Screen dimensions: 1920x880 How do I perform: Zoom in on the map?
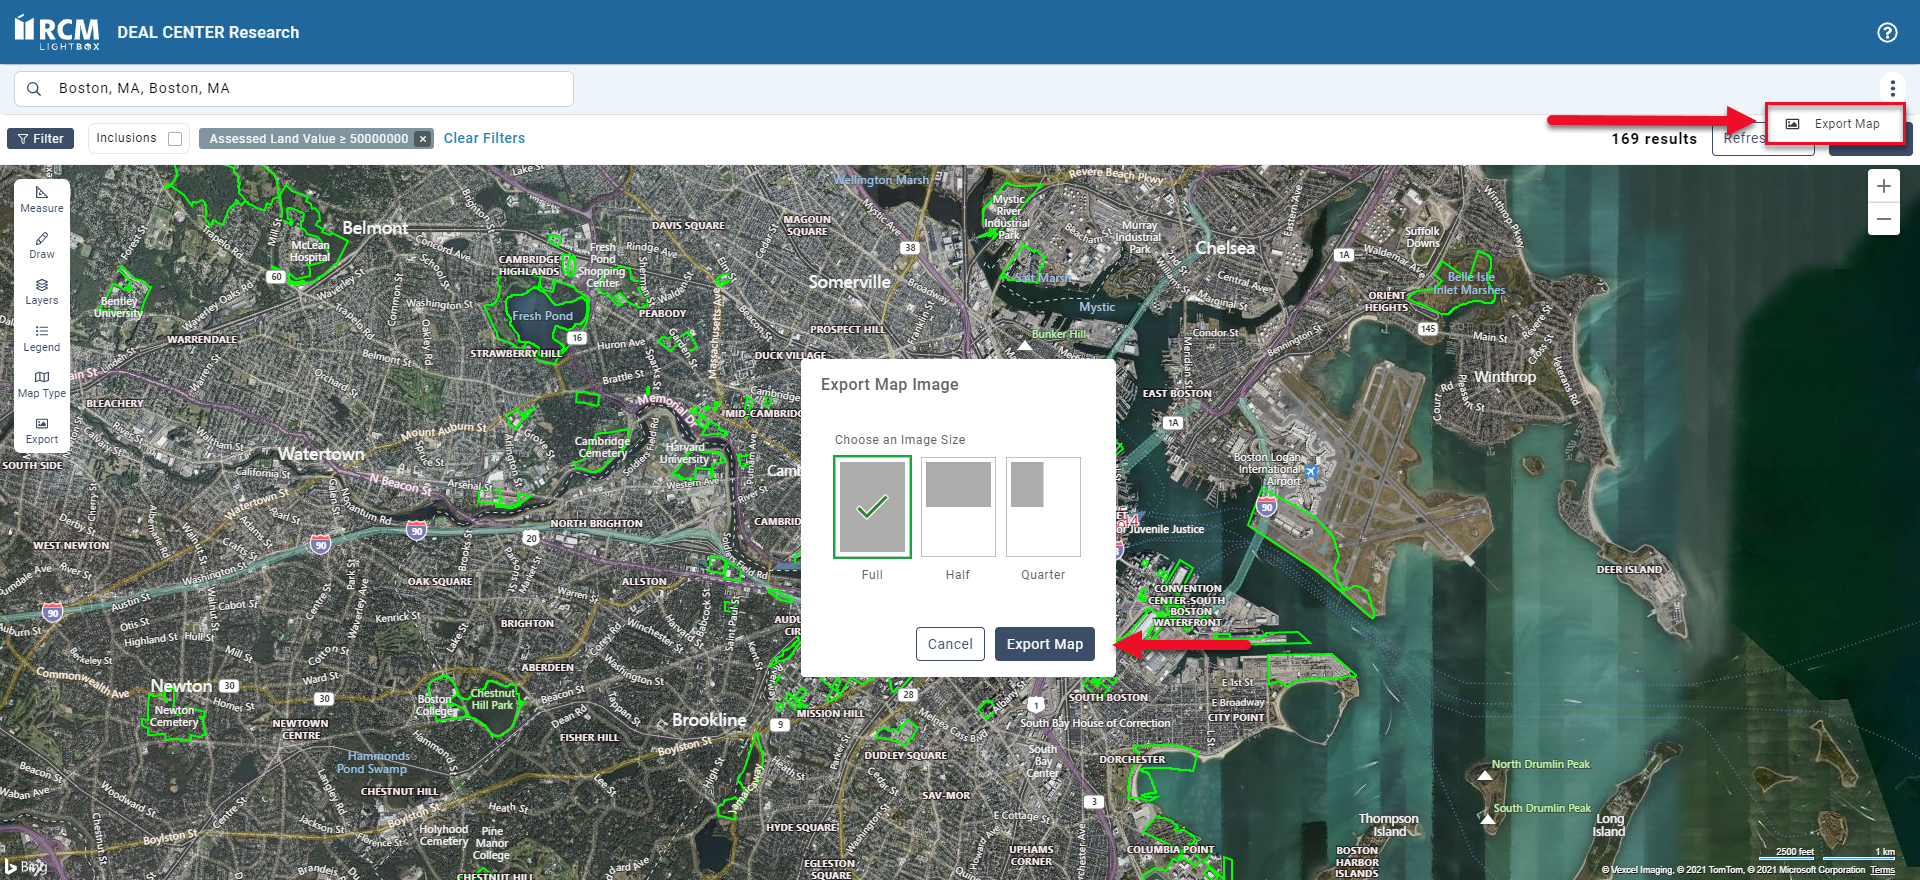pyautogui.click(x=1883, y=187)
